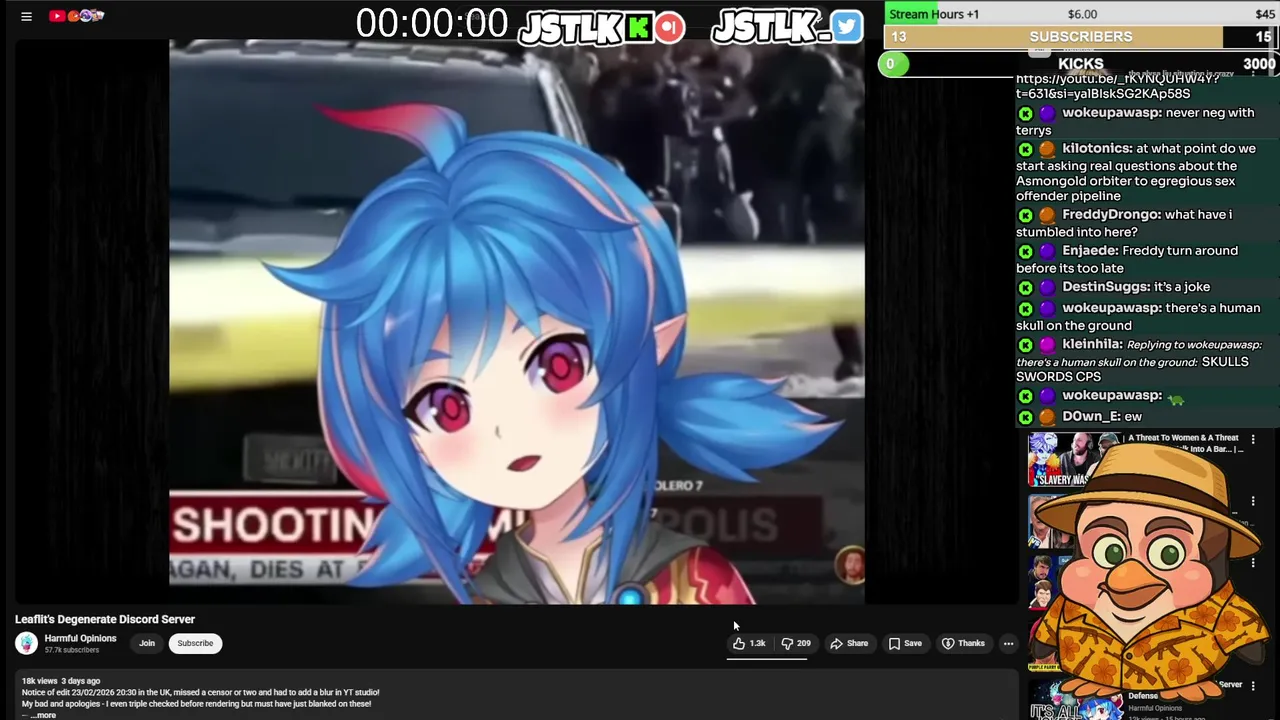The width and height of the screenshot is (1280, 720).
Task: Open the youtu.be link in chat
Action: [x=1117, y=86]
